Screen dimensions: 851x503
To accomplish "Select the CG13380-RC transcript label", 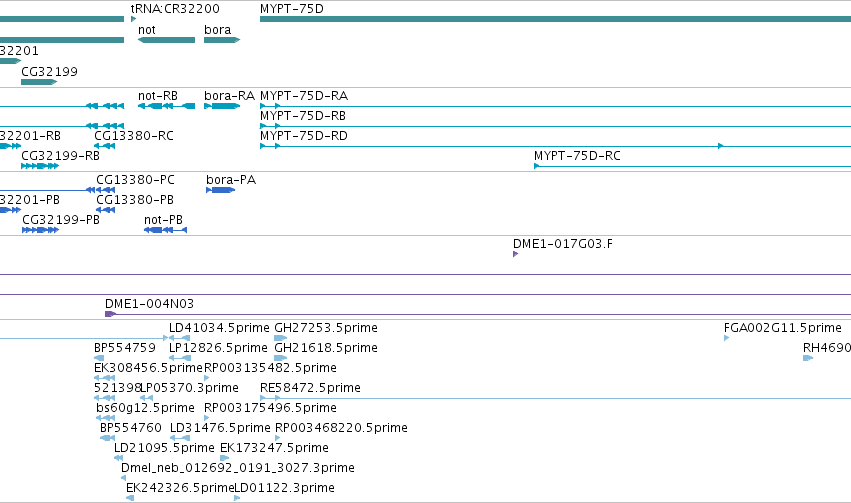I will (134, 136).
